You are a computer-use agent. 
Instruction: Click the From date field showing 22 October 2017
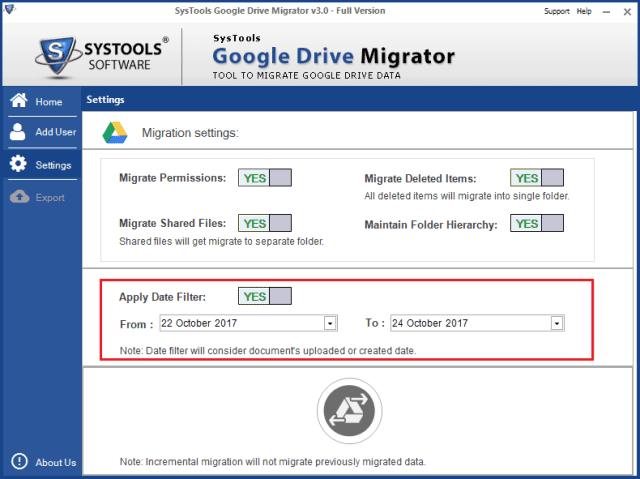click(248, 323)
